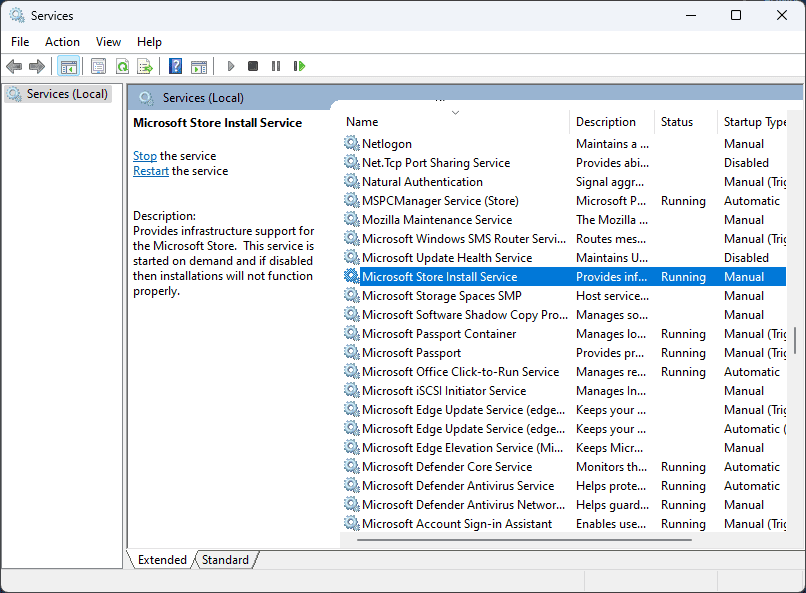Click Automatic startup type of Microsoft Defender Core Service
The width and height of the screenshot is (806, 593).
point(752,467)
